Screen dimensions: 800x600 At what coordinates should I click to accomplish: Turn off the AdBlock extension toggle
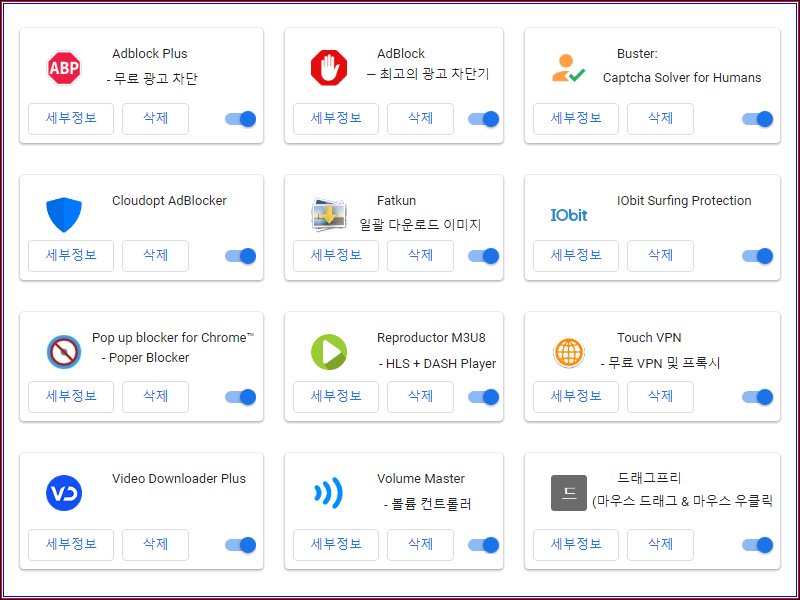coord(484,119)
